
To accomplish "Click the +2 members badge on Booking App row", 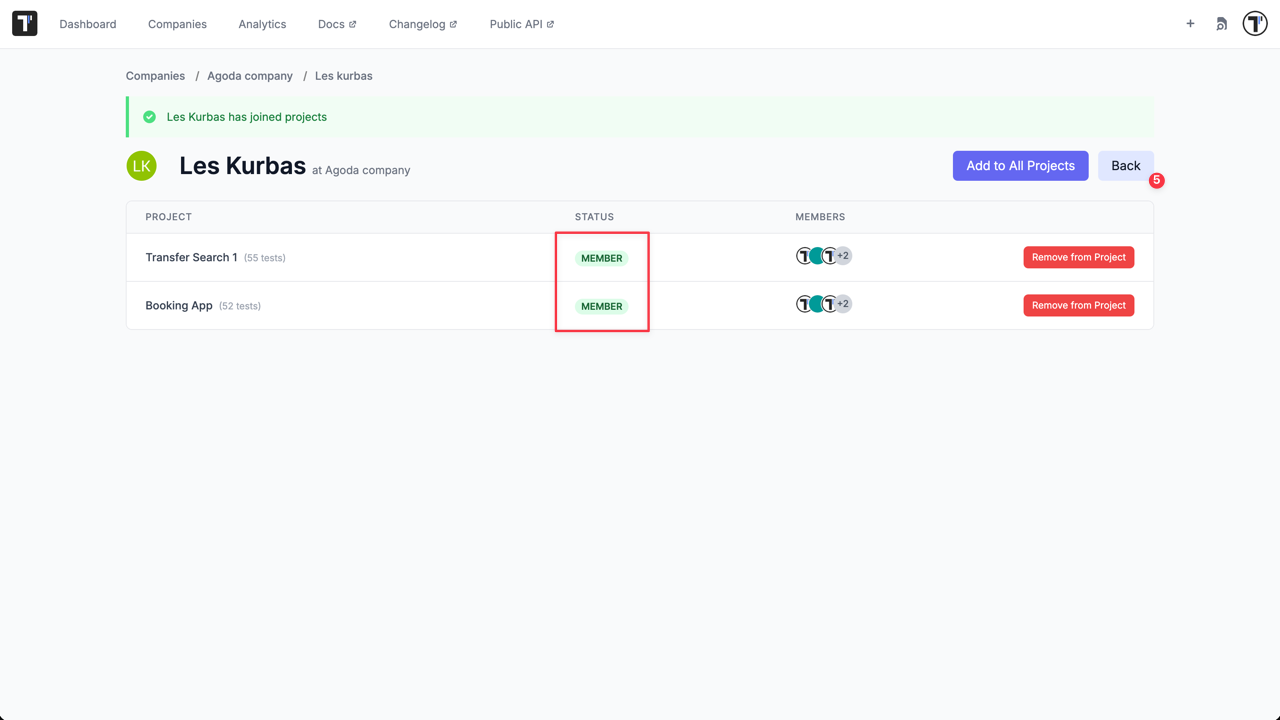I will pyautogui.click(x=841, y=303).
